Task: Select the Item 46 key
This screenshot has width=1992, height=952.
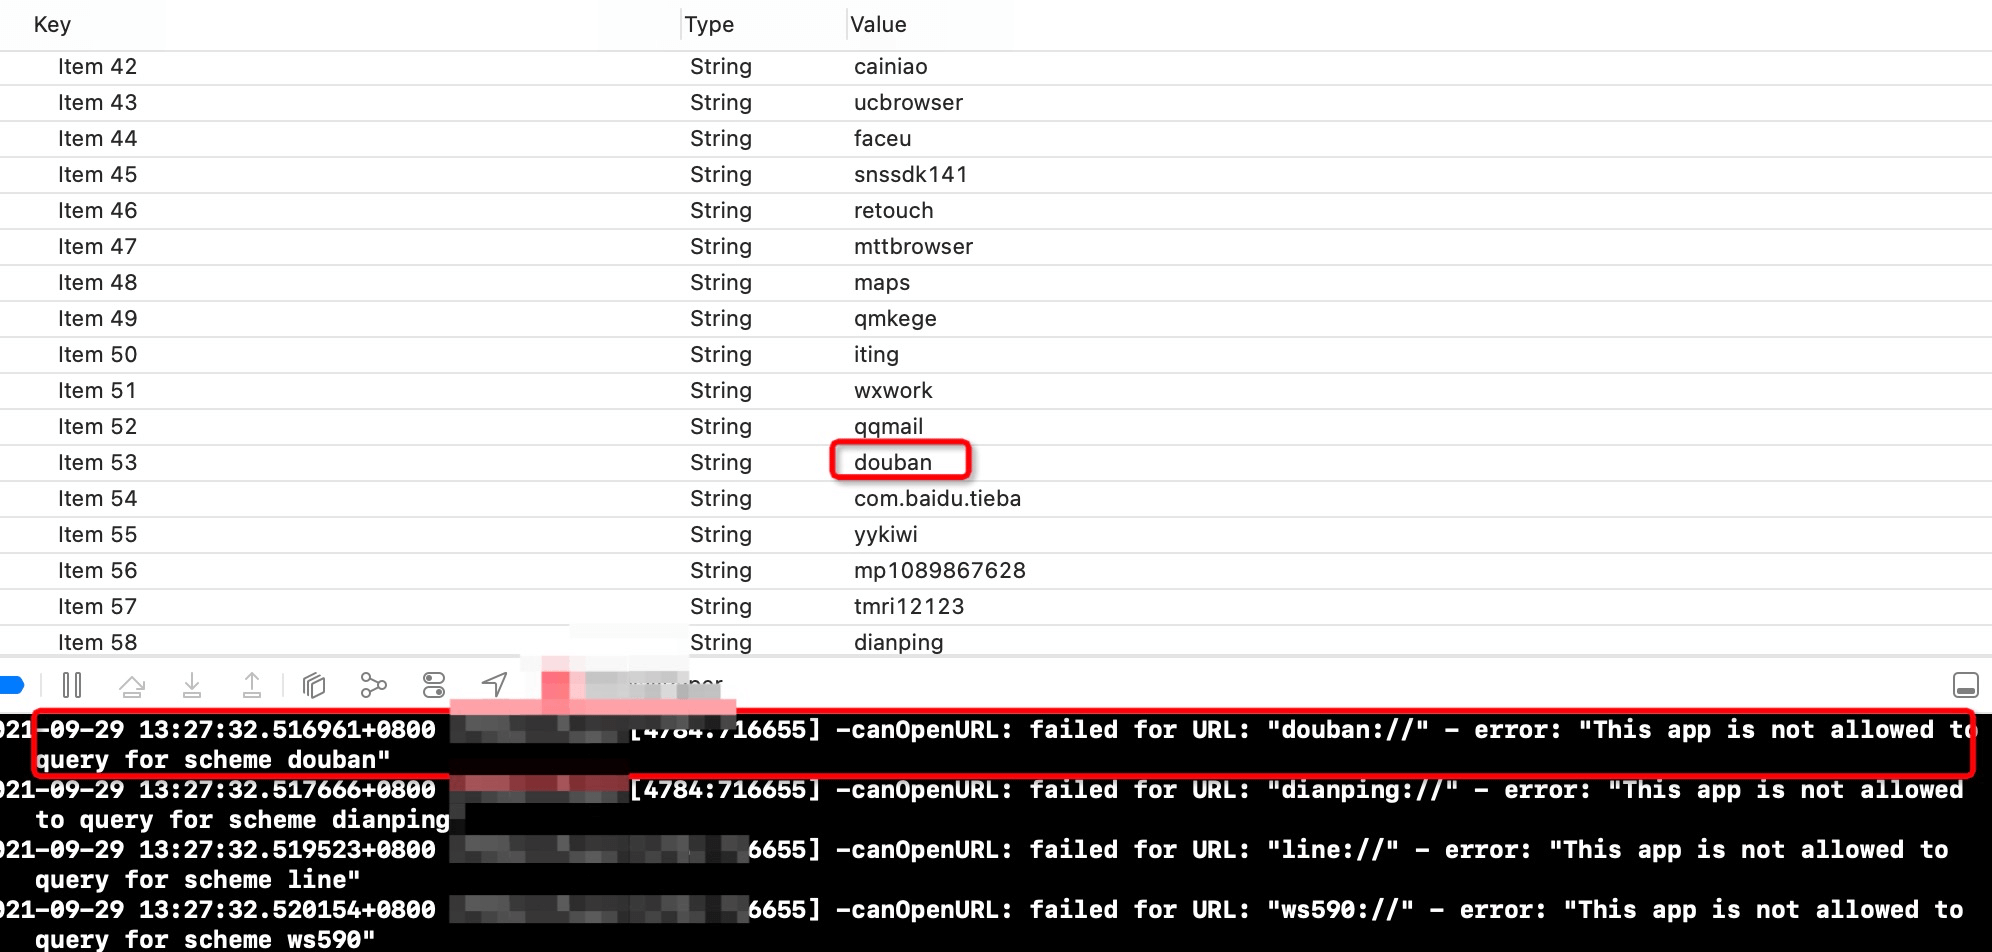Action: pyautogui.click(x=97, y=211)
